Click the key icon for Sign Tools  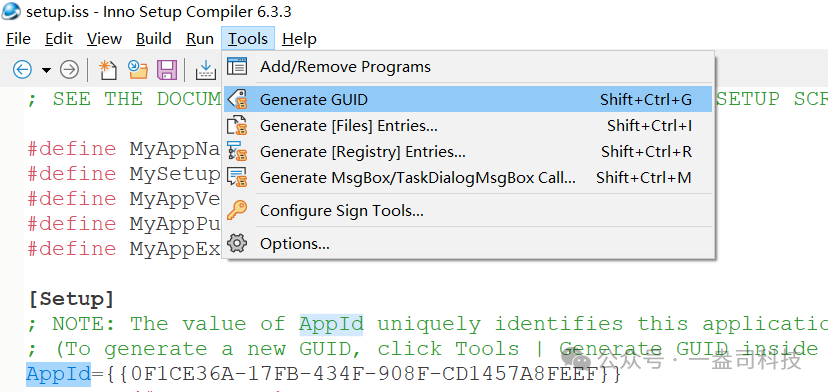point(237,211)
